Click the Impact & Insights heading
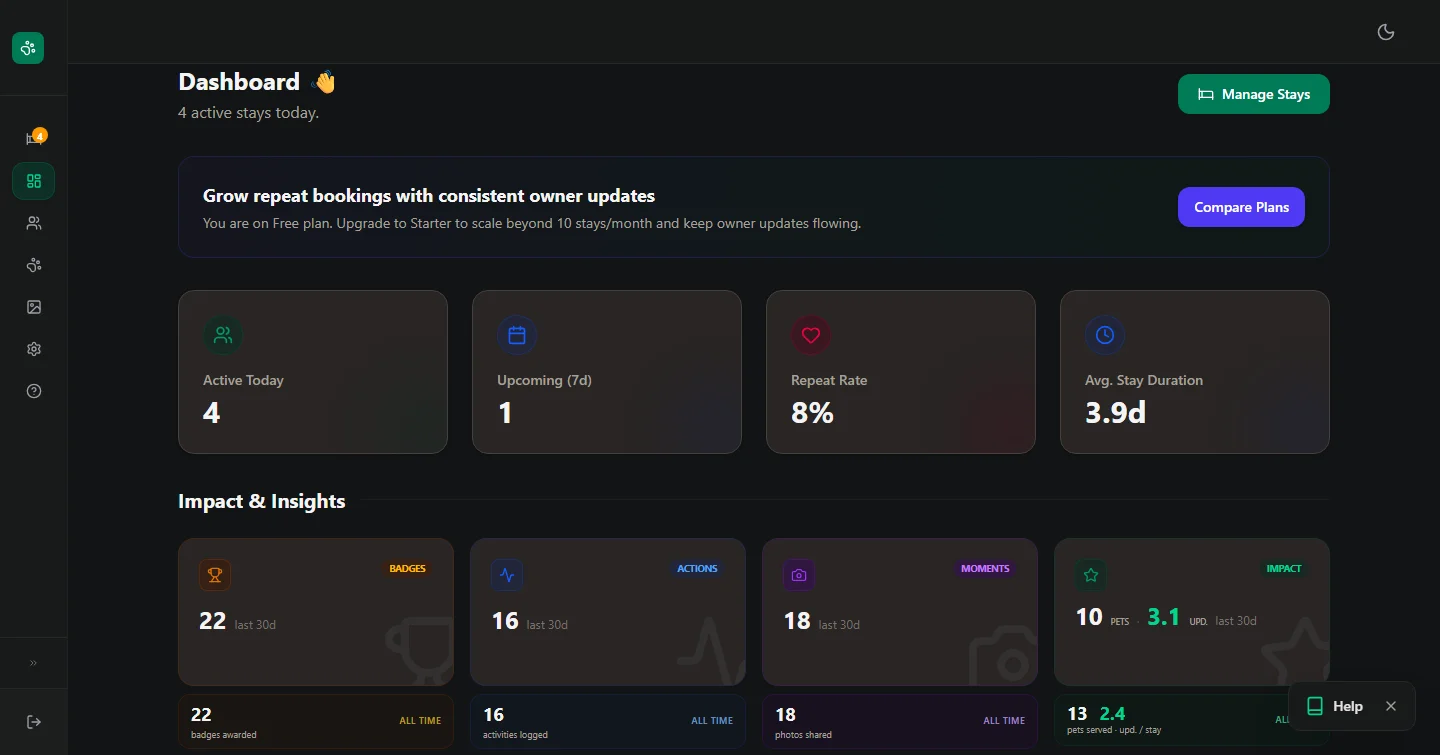The image size is (1440, 755). [262, 501]
